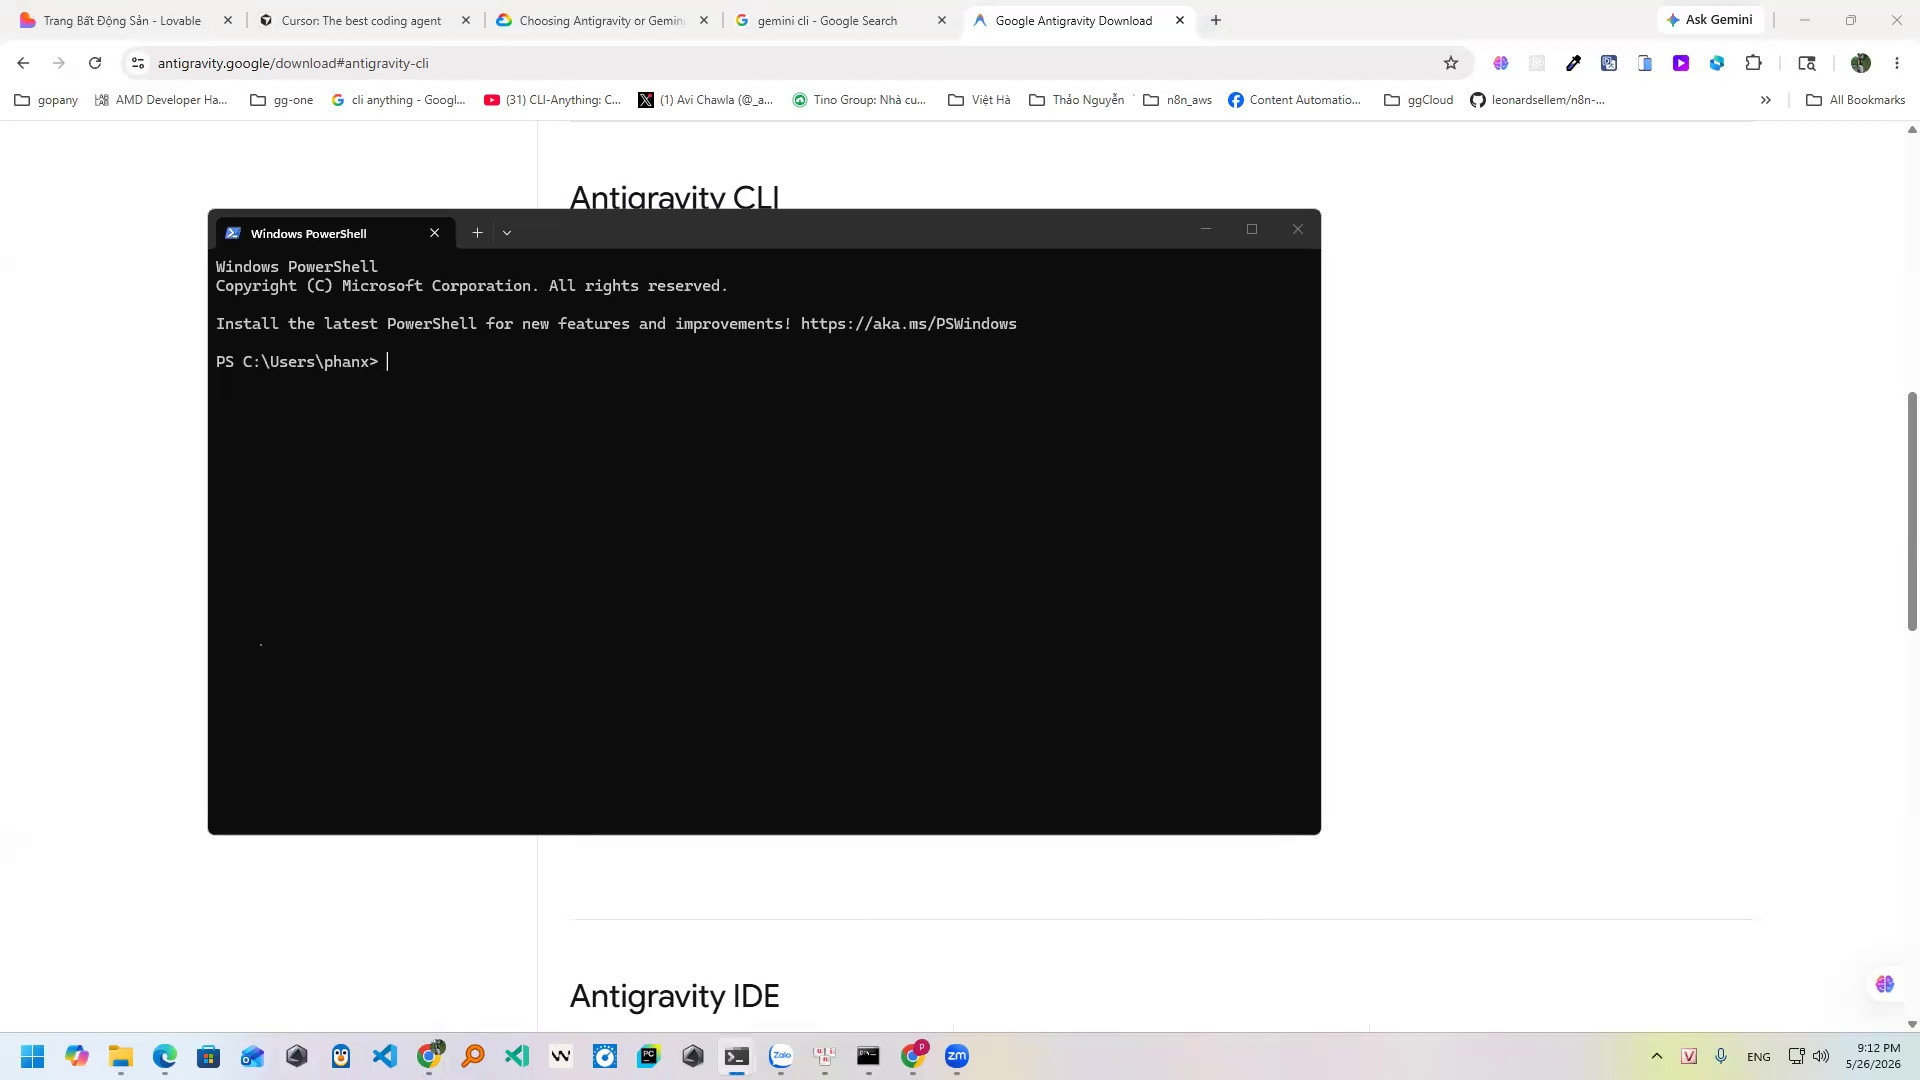
Task: Focus the PowerShell command prompt line
Action: point(764,362)
